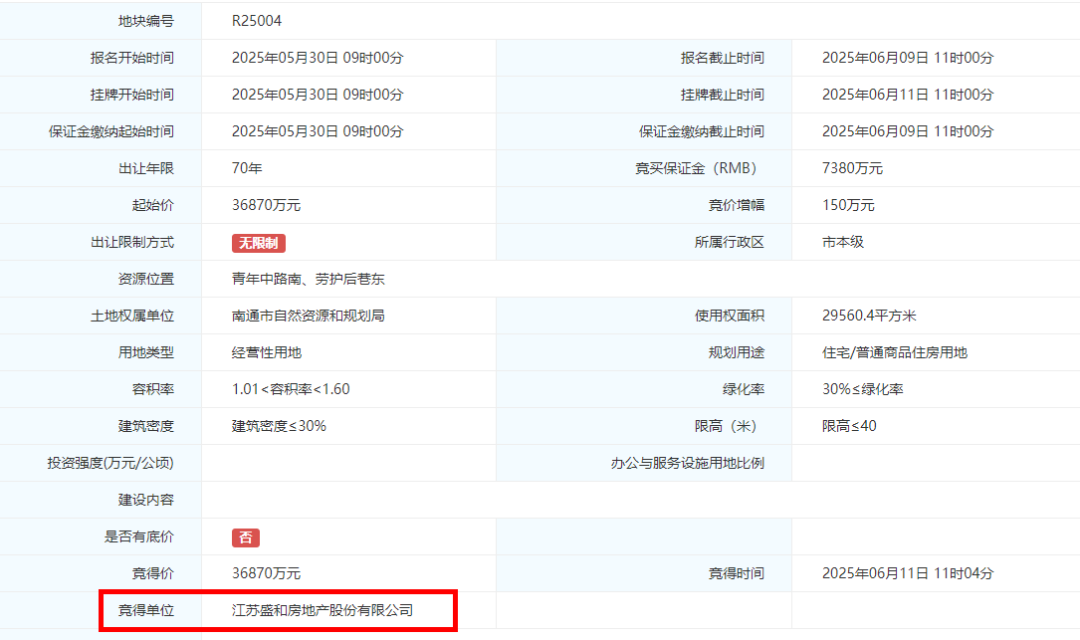The height and width of the screenshot is (640, 1080).
Task: Select the district value 市本级
Action: [843, 242]
